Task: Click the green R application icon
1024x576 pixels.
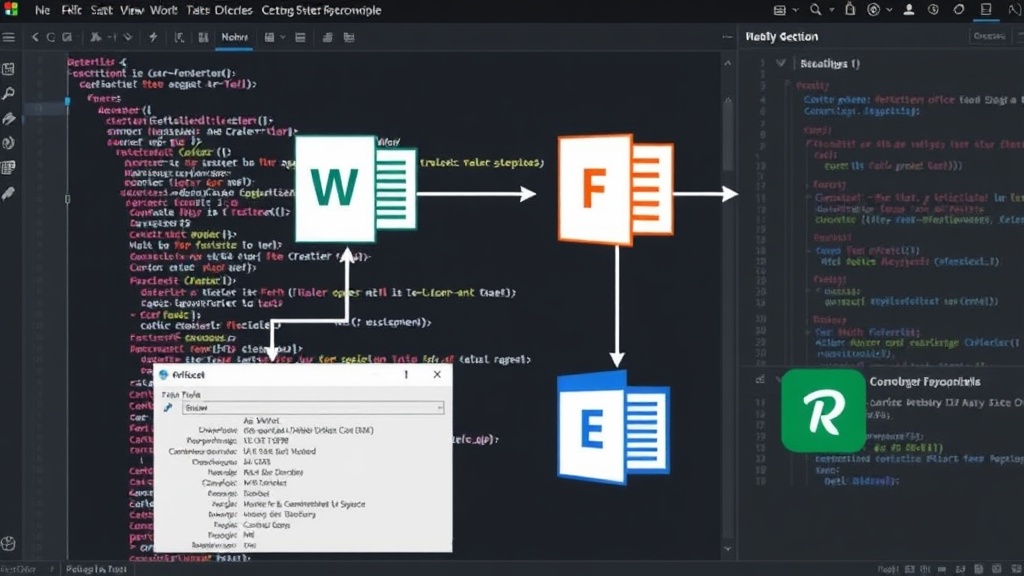Action: coord(824,411)
